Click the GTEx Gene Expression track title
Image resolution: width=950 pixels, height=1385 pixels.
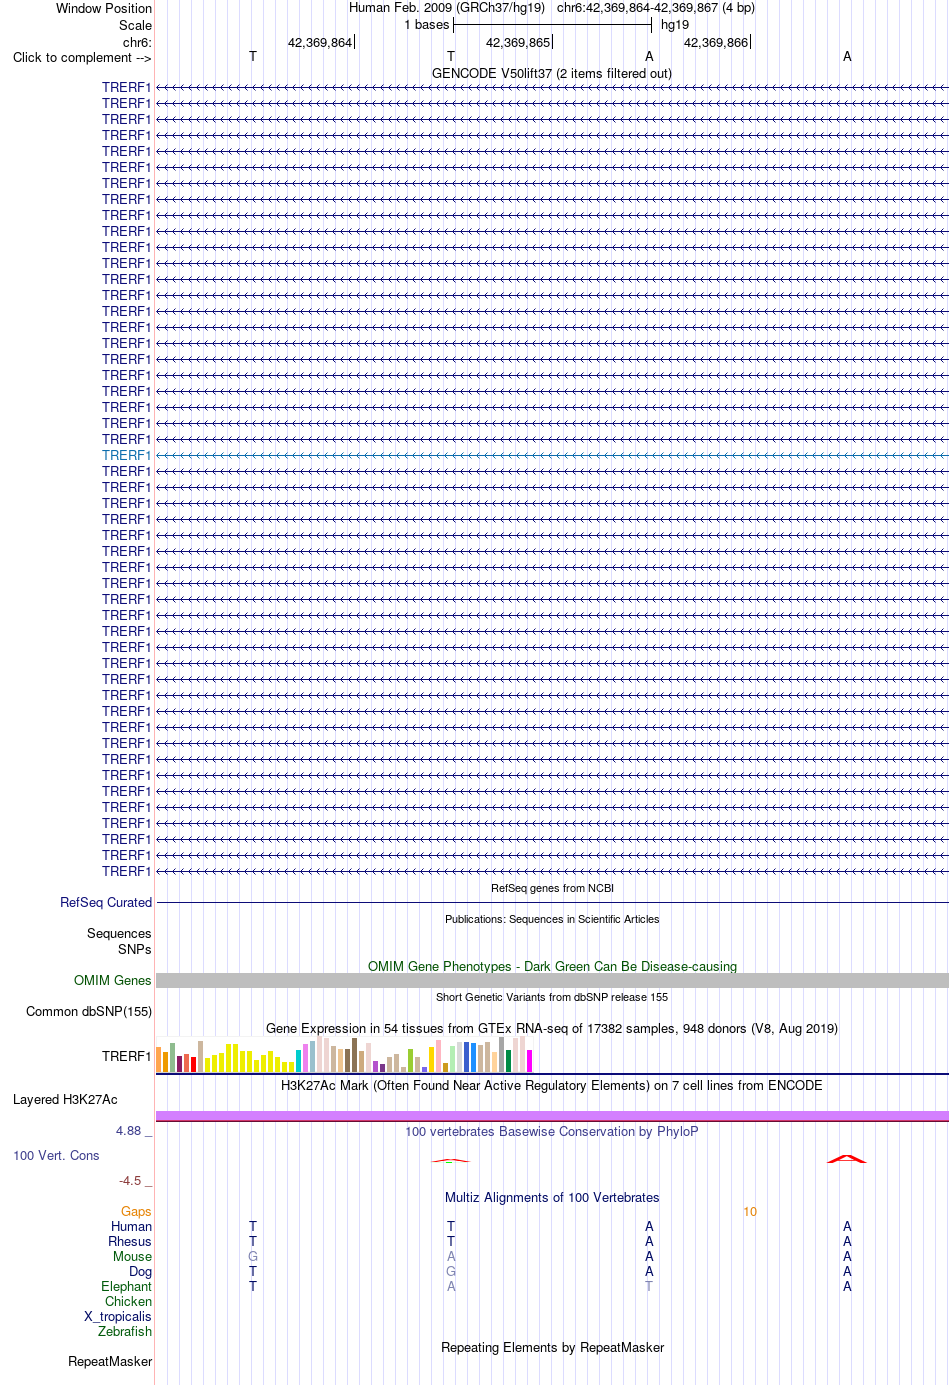point(552,1028)
